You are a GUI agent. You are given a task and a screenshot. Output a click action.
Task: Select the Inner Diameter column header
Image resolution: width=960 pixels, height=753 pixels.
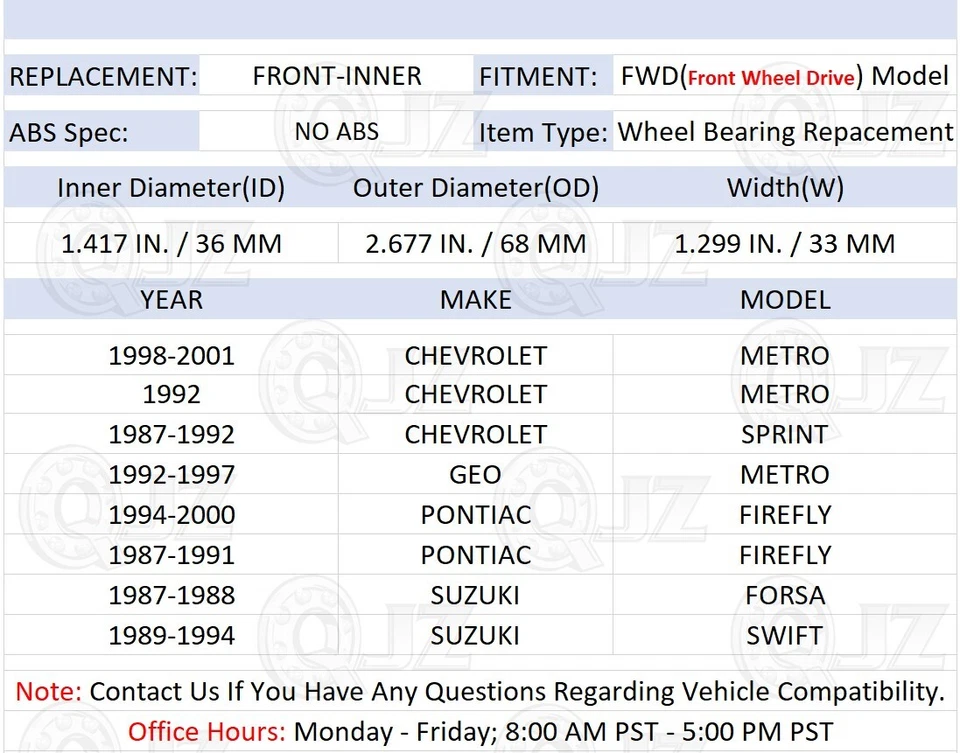coord(170,187)
